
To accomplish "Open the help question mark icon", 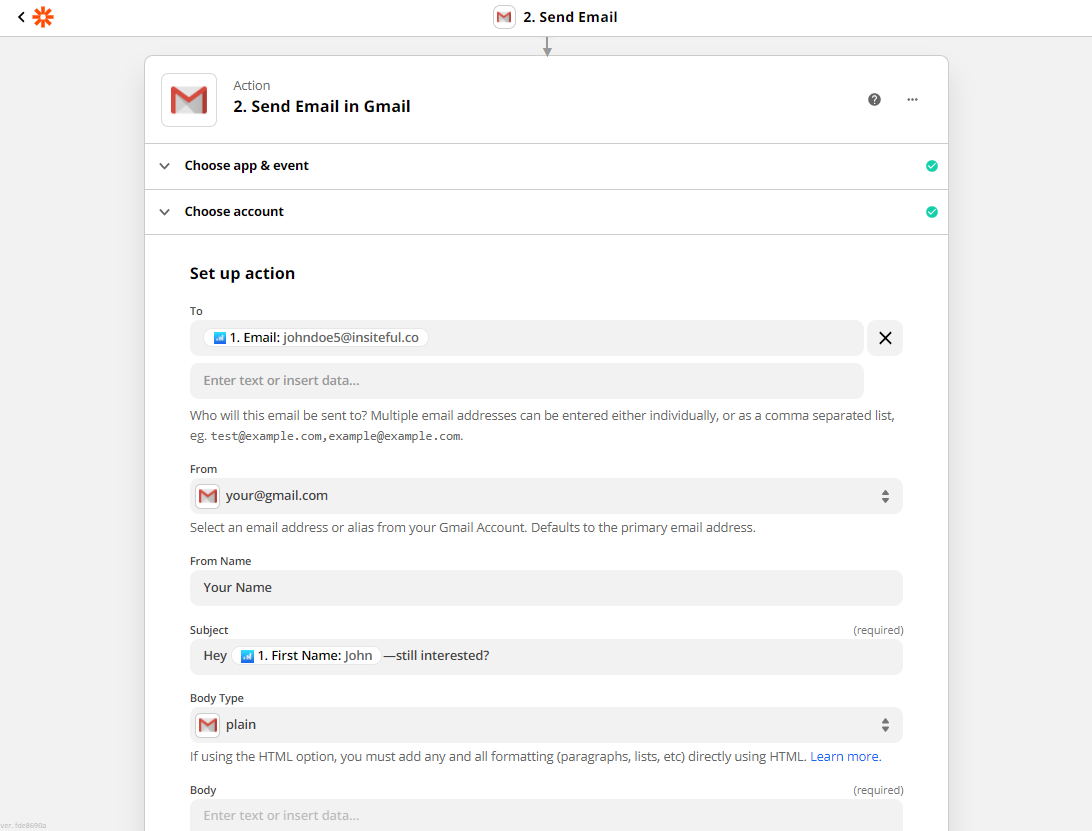I will pyautogui.click(x=874, y=99).
